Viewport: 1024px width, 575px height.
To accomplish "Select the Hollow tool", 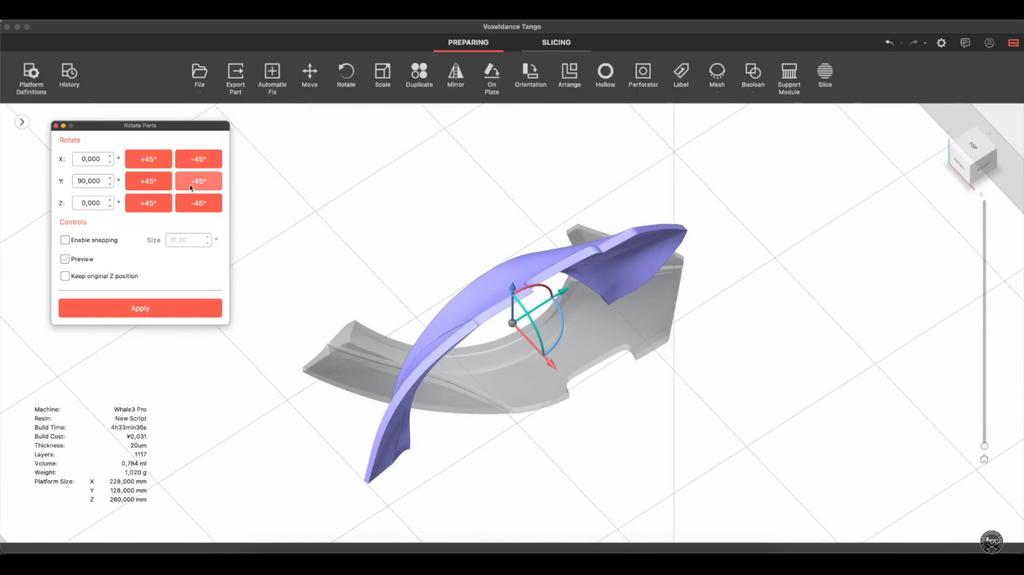I will tap(605, 75).
